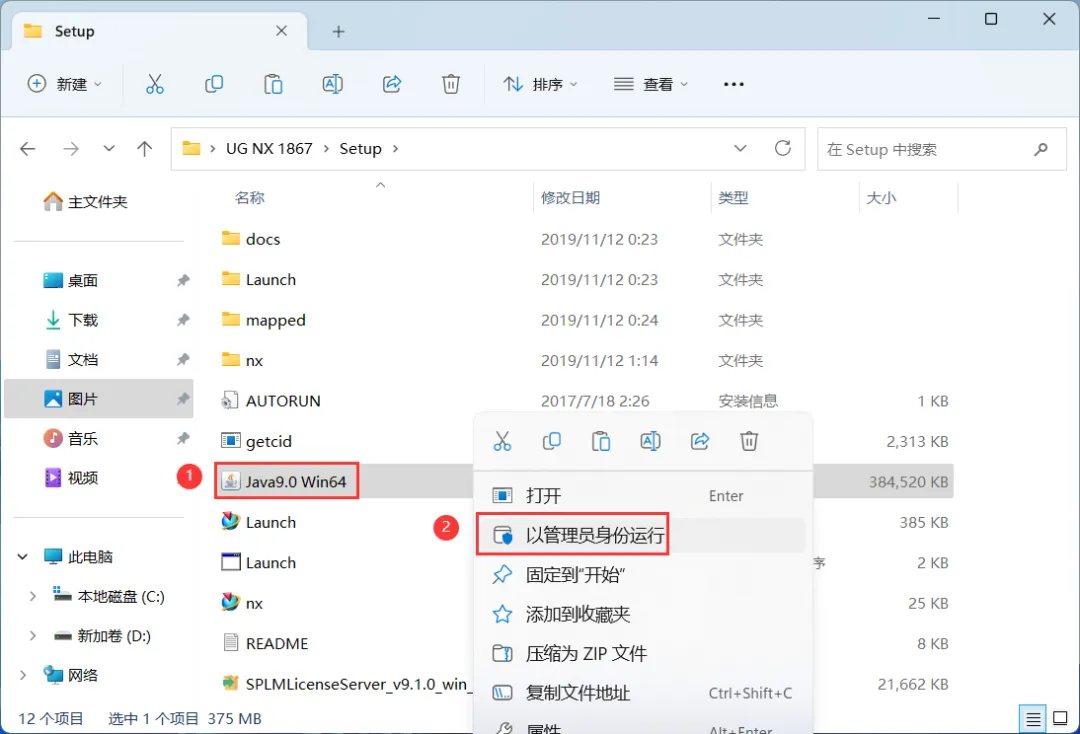Expand the 本地磁盘 (C:) node

coord(32,596)
